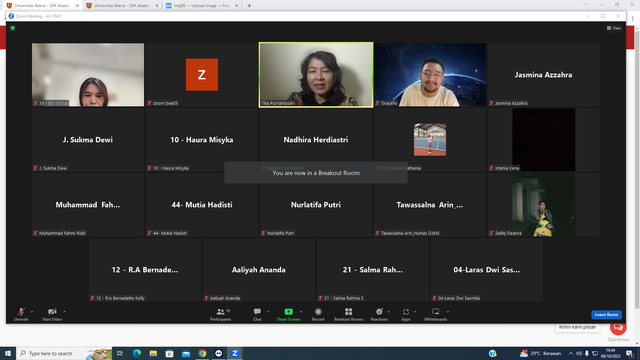Image resolution: width=640 pixels, height=360 pixels.
Task: Select the 12 - R.A Bernade... participant tile
Action: pos(145,269)
